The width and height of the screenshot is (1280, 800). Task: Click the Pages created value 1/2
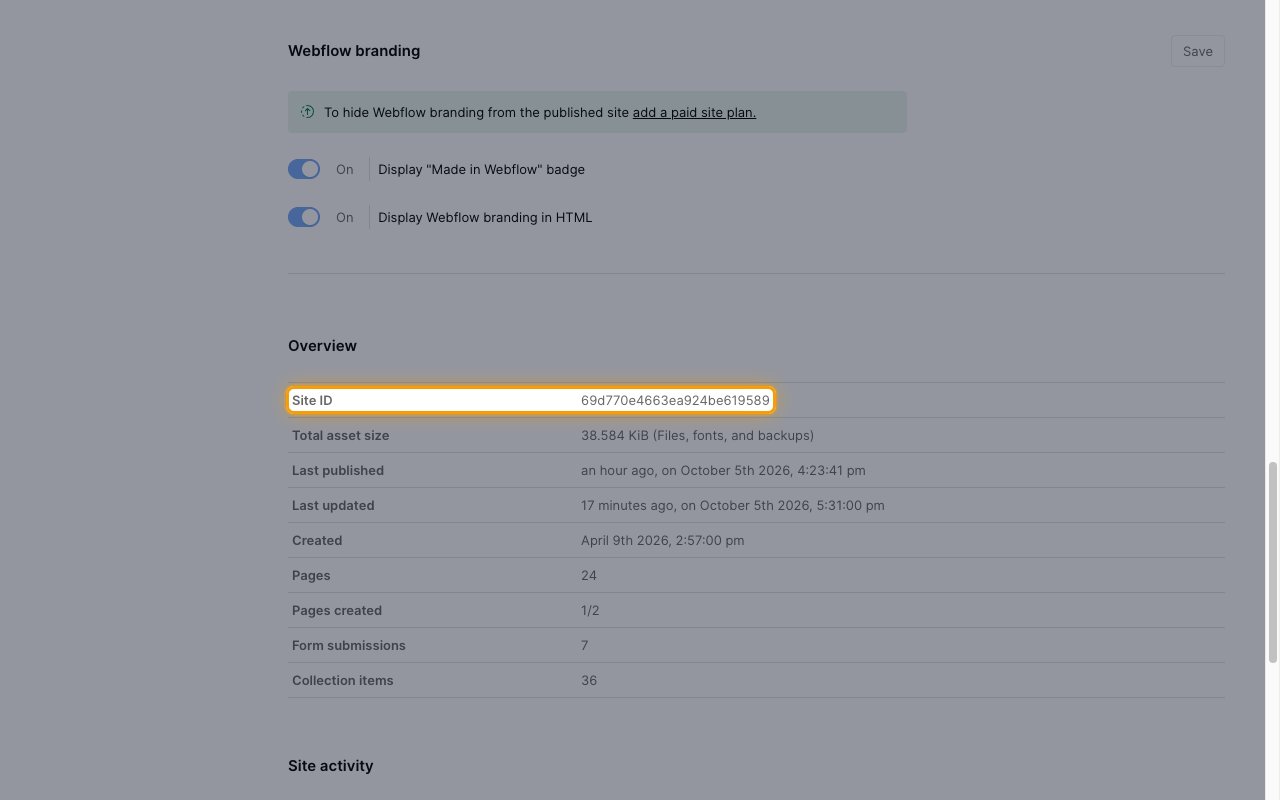click(x=590, y=610)
